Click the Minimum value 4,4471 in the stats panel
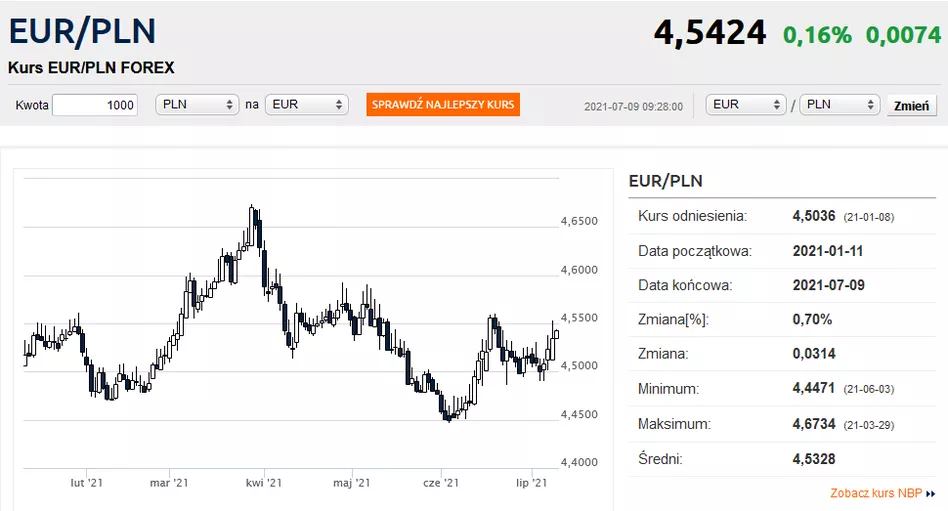The width and height of the screenshot is (948, 511). click(x=814, y=389)
